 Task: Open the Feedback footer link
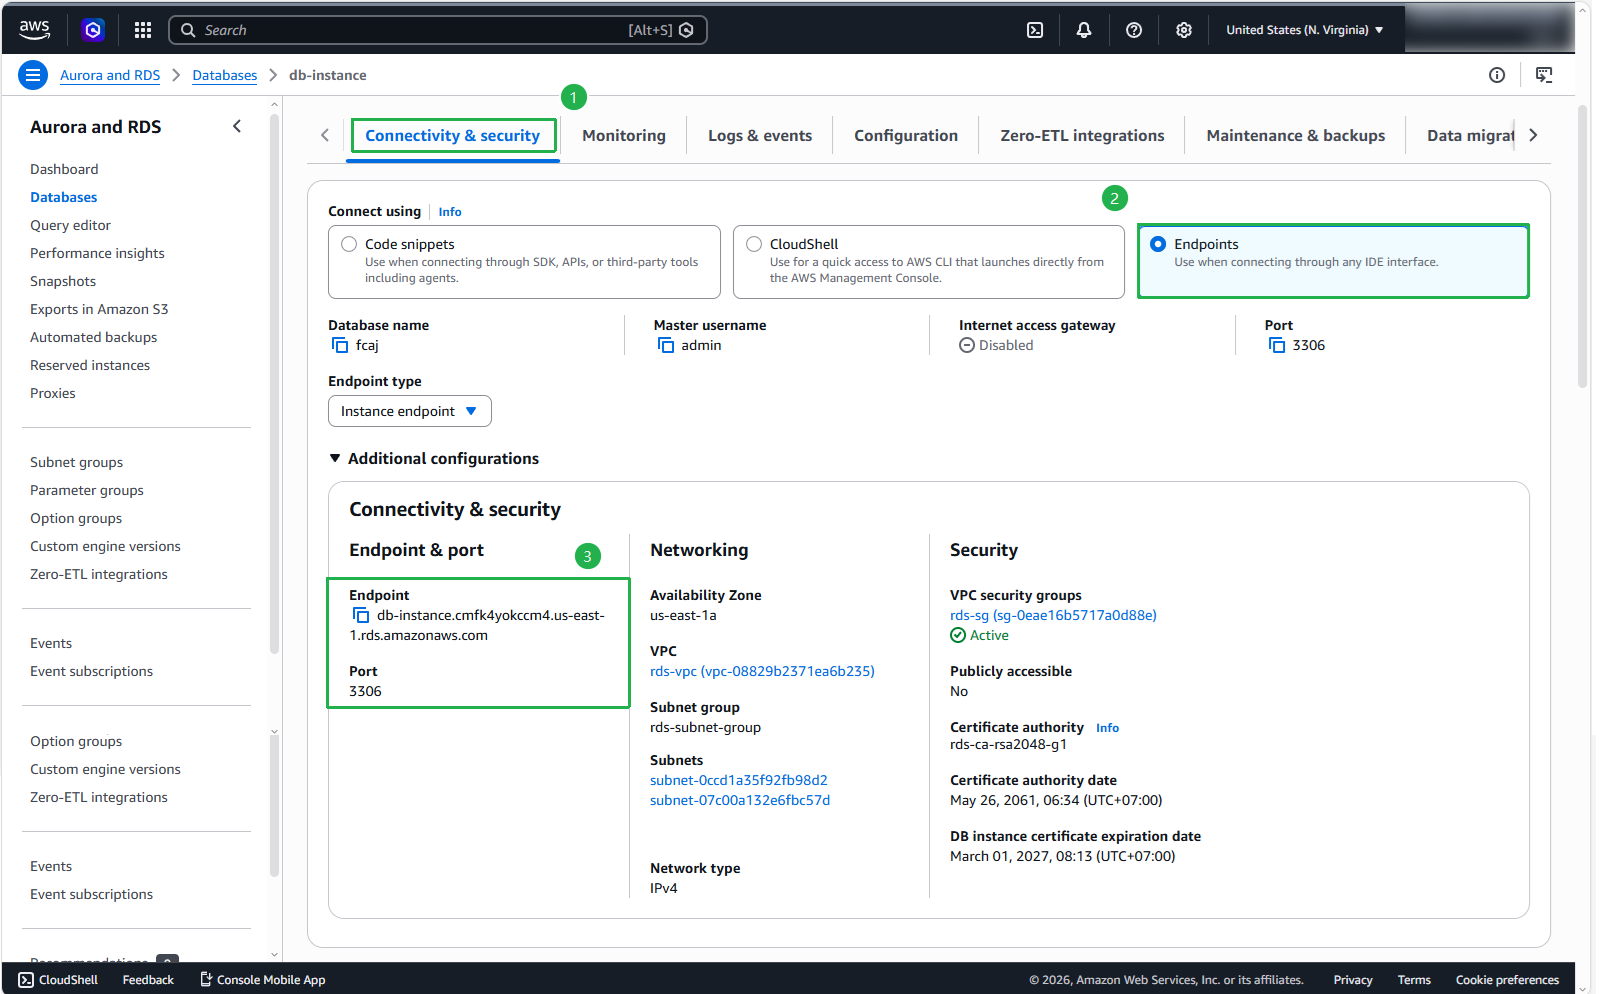tap(148, 980)
